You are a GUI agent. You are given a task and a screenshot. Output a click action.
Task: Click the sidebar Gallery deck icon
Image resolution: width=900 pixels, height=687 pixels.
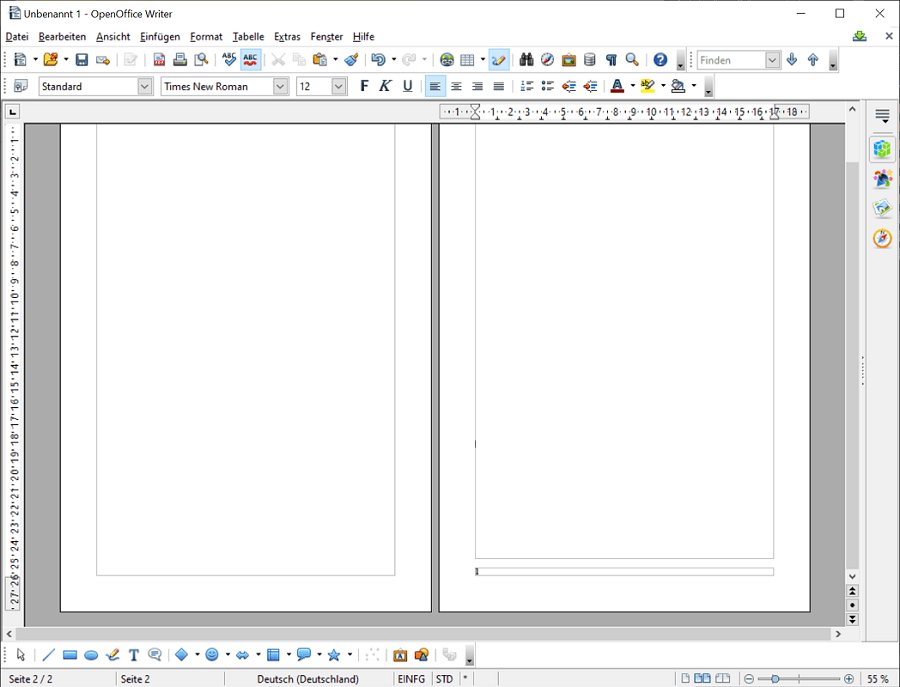tap(882, 208)
